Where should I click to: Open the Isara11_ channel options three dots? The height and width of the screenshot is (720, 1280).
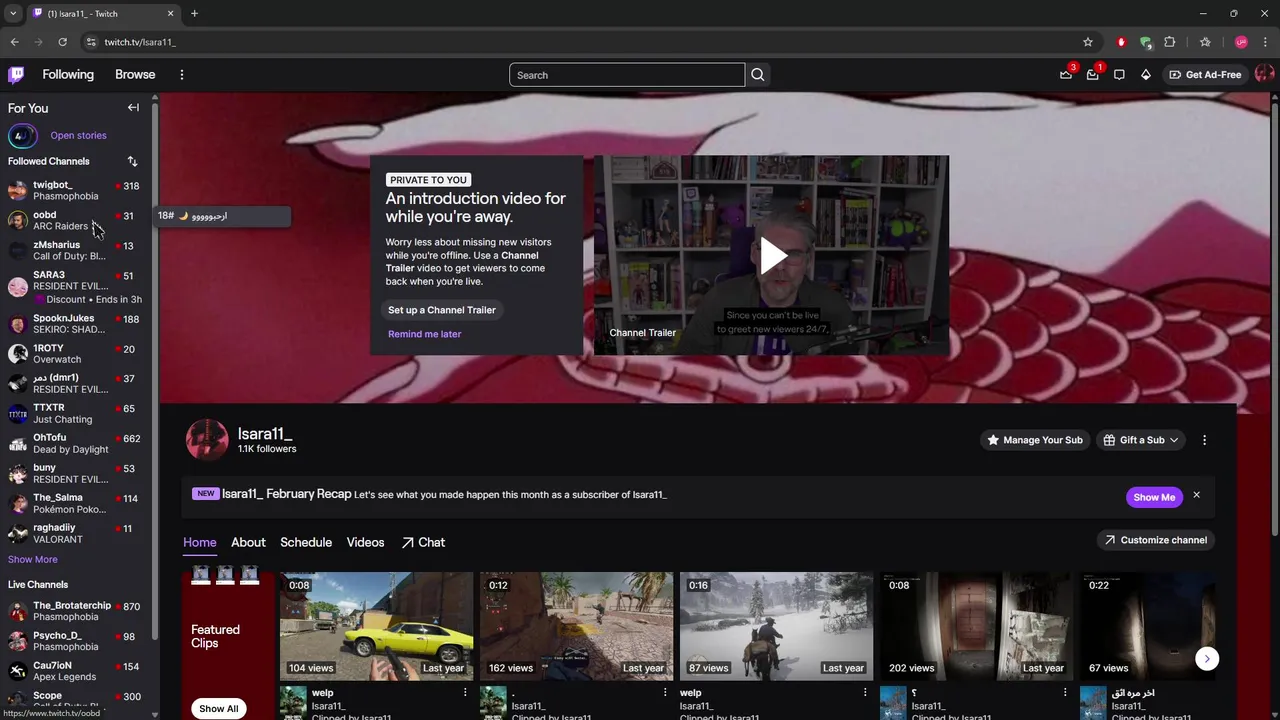pyautogui.click(x=1204, y=440)
